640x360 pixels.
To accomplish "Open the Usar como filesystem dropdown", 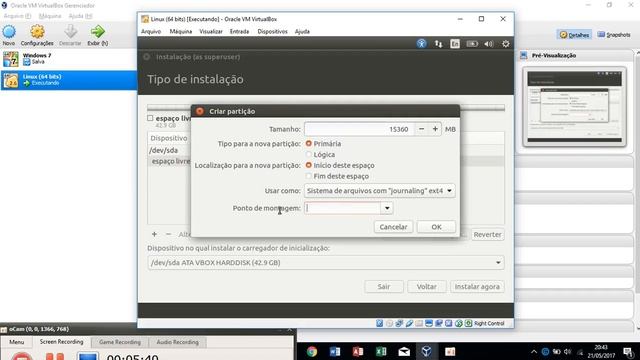I will 380,191.
